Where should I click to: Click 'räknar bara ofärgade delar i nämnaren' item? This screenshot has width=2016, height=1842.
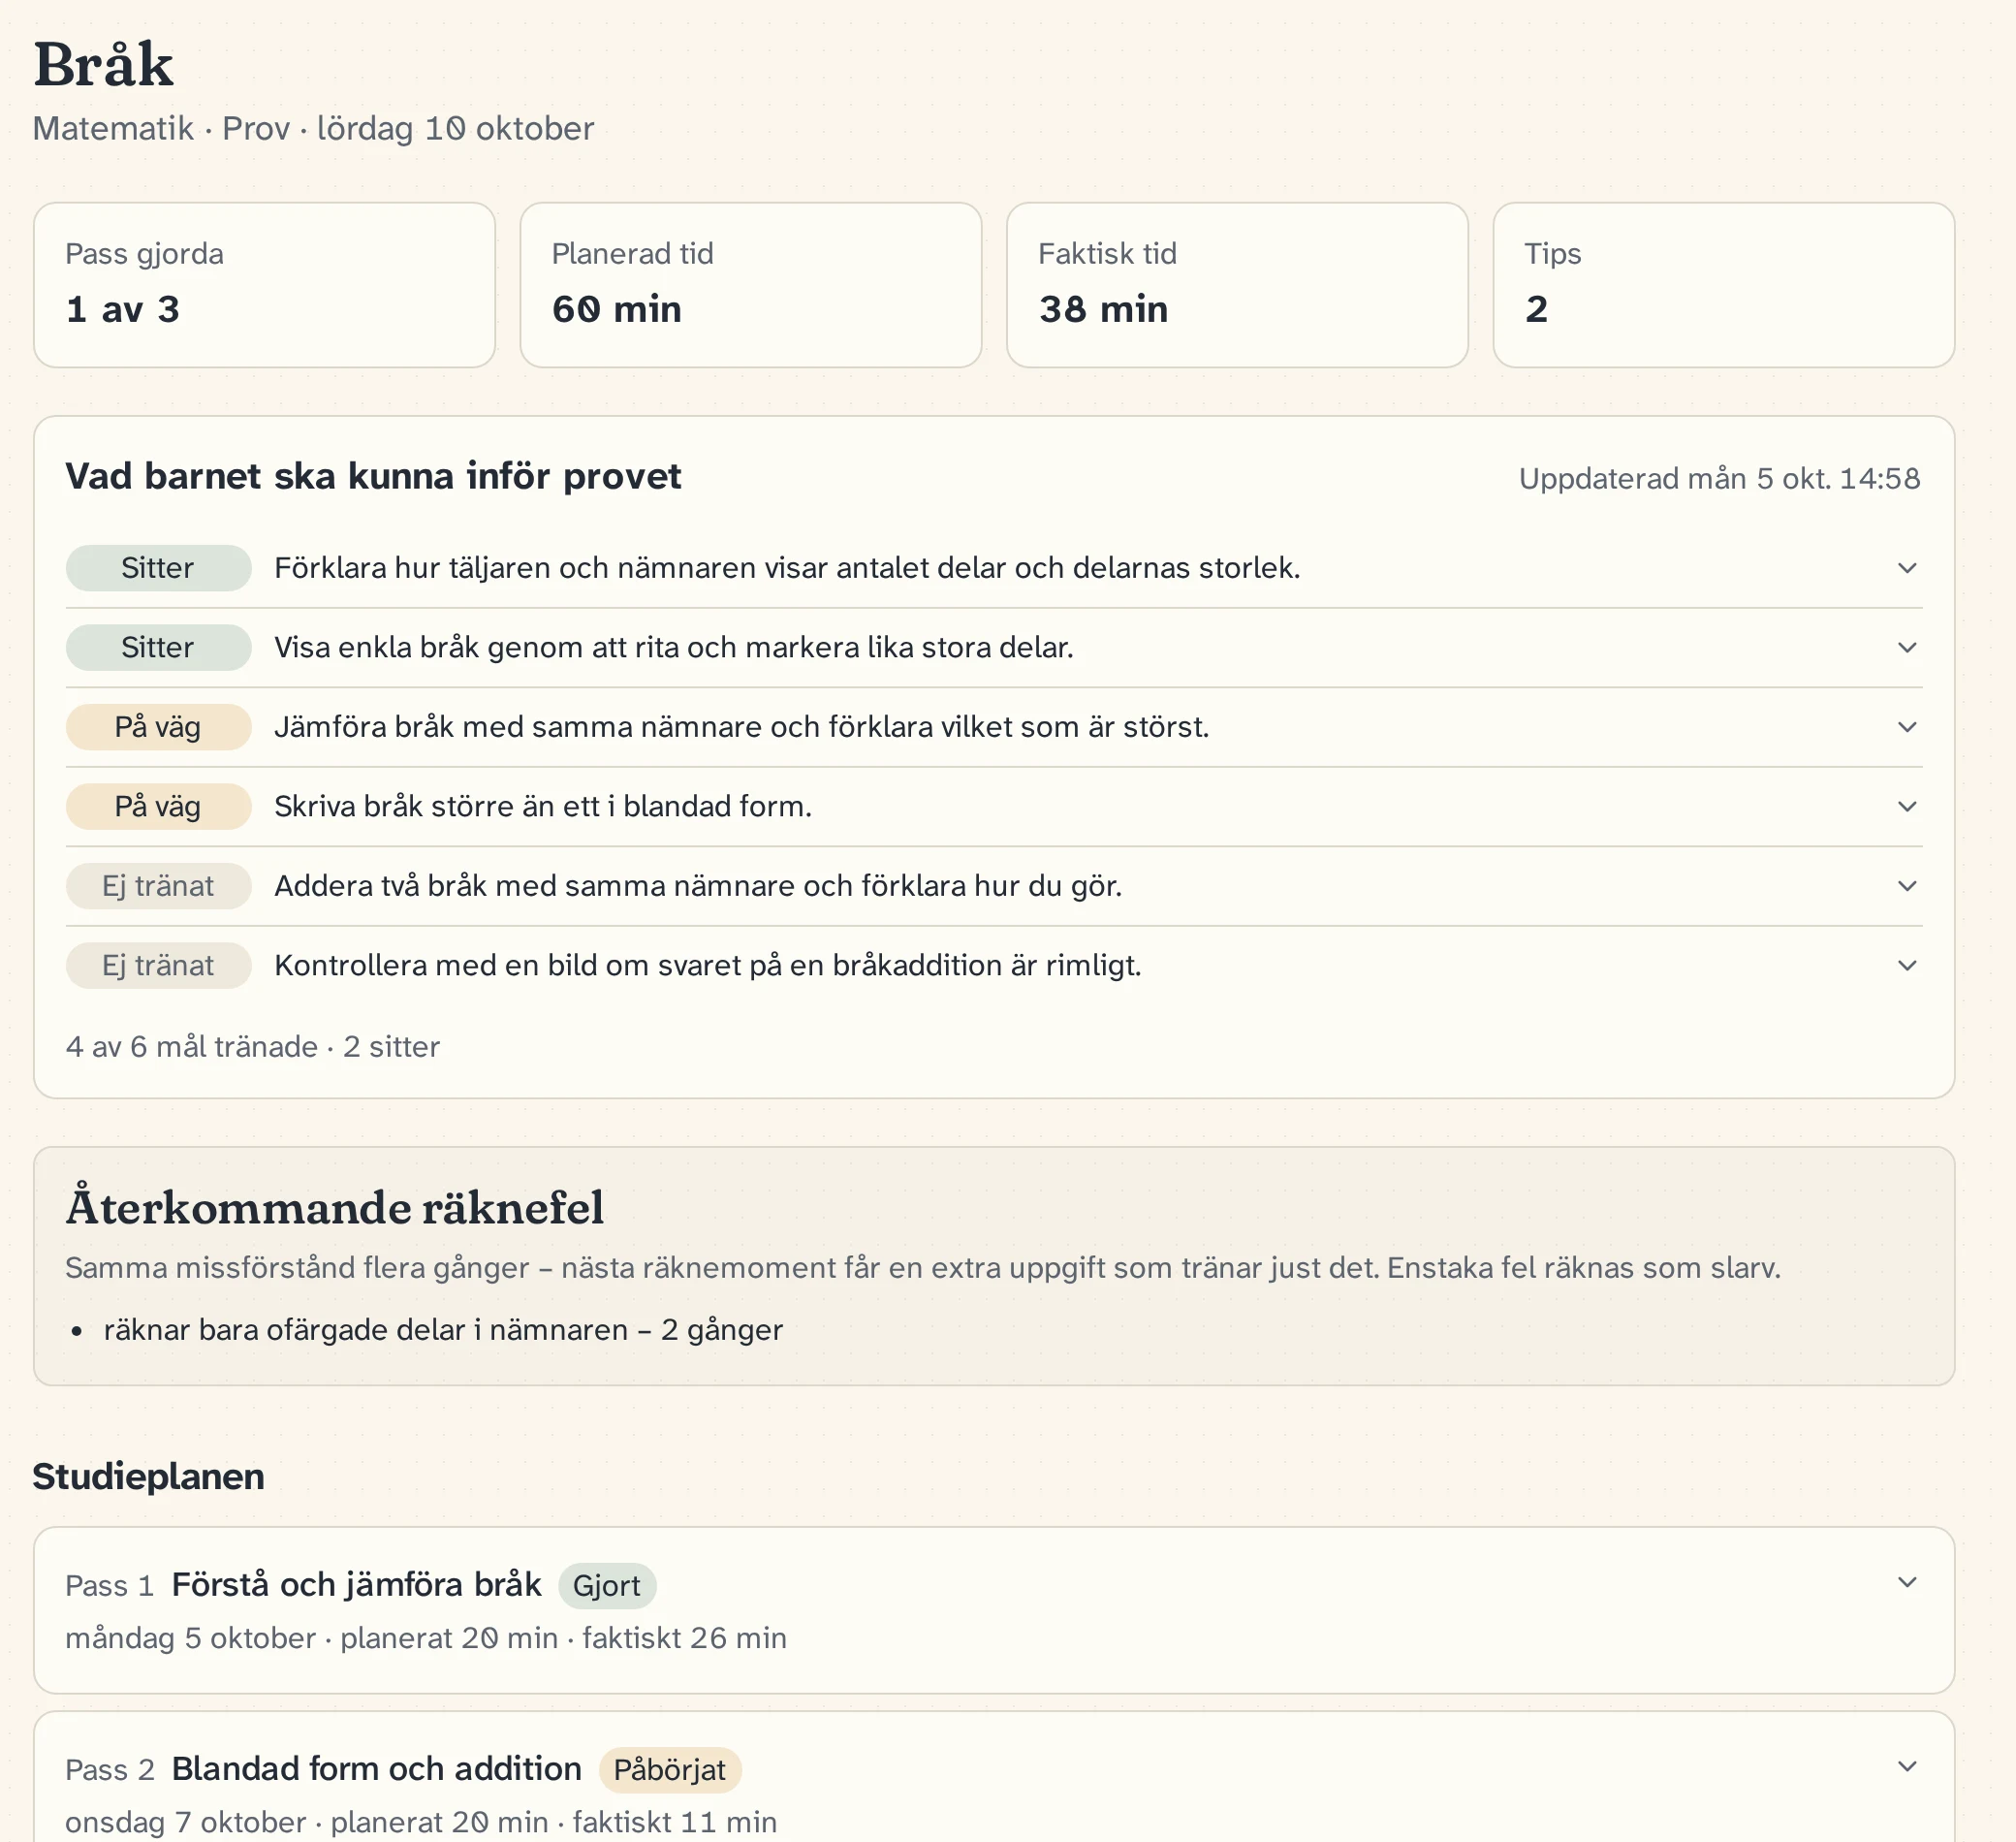pos(443,1330)
